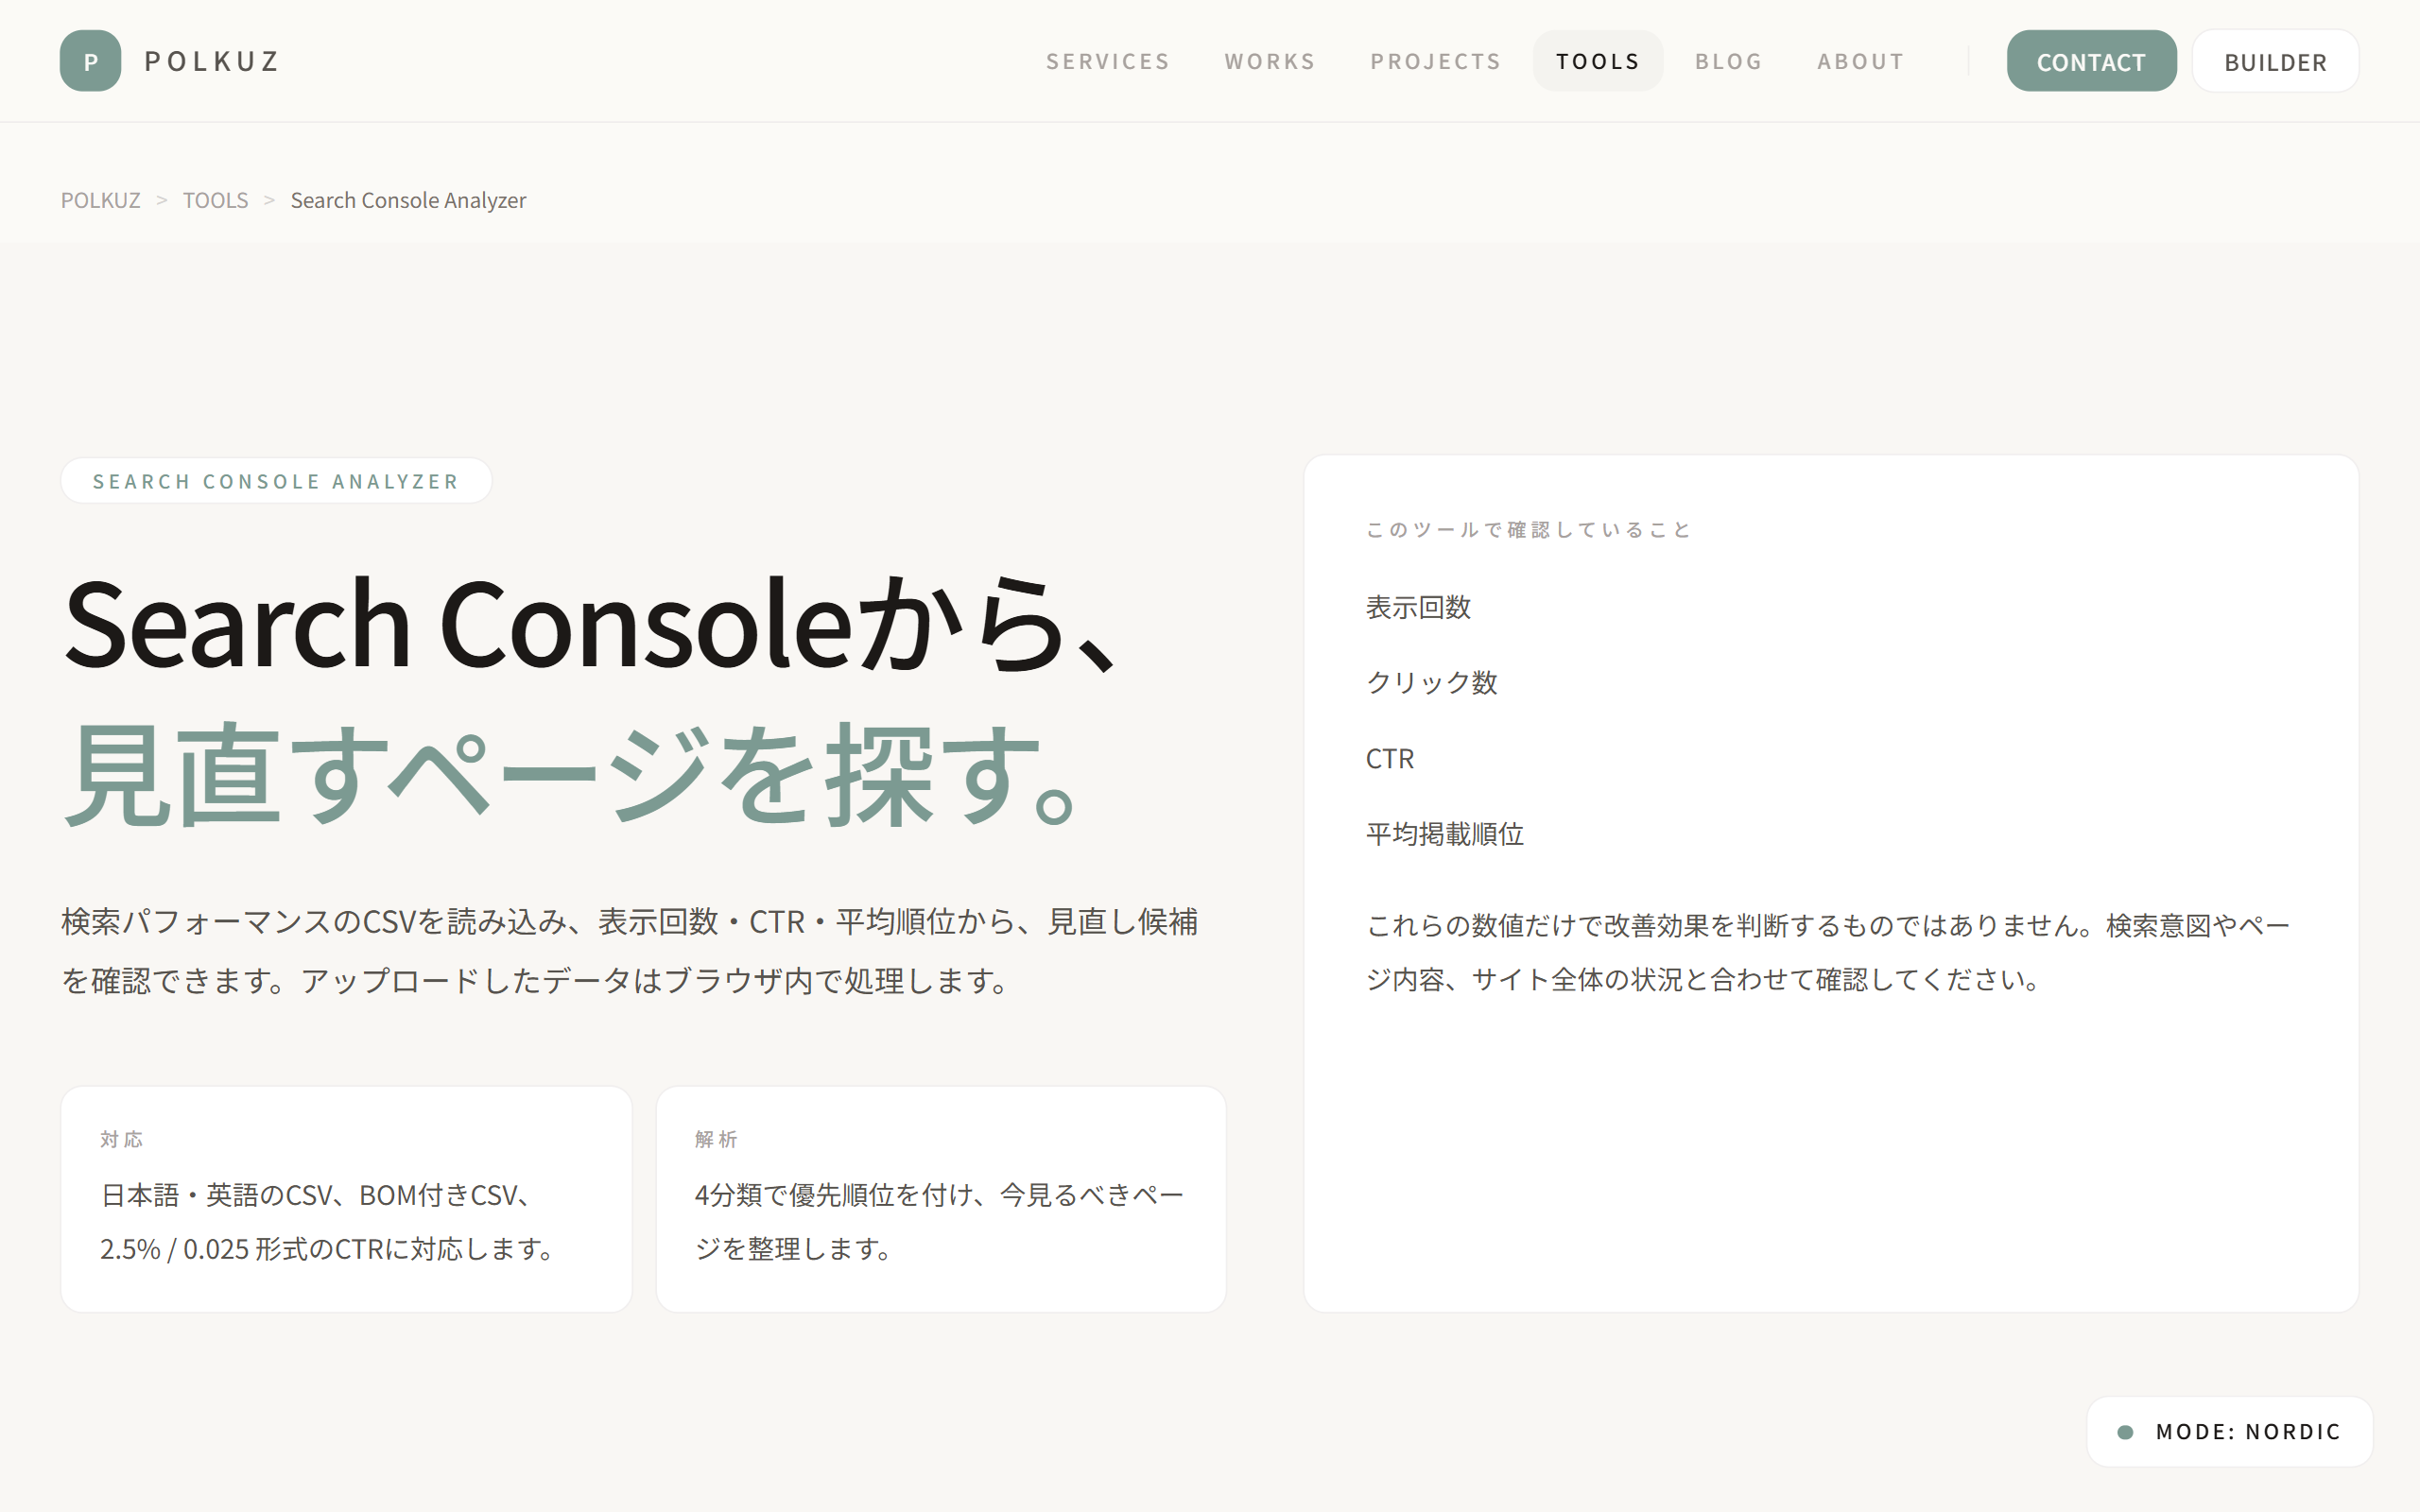Click the POLKUZ breadcrumb link
The image size is (2420, 1512).
coord(101,200)
